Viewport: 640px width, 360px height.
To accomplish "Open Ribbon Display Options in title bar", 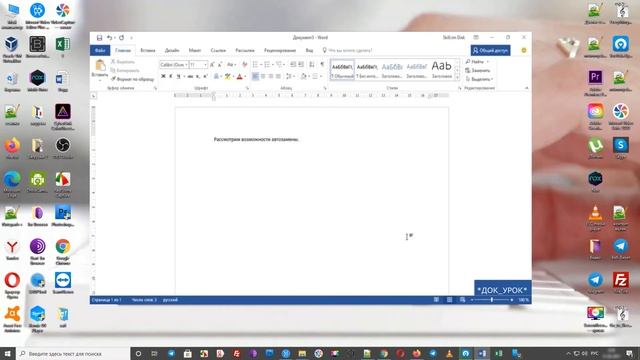I will pos(476,38).
